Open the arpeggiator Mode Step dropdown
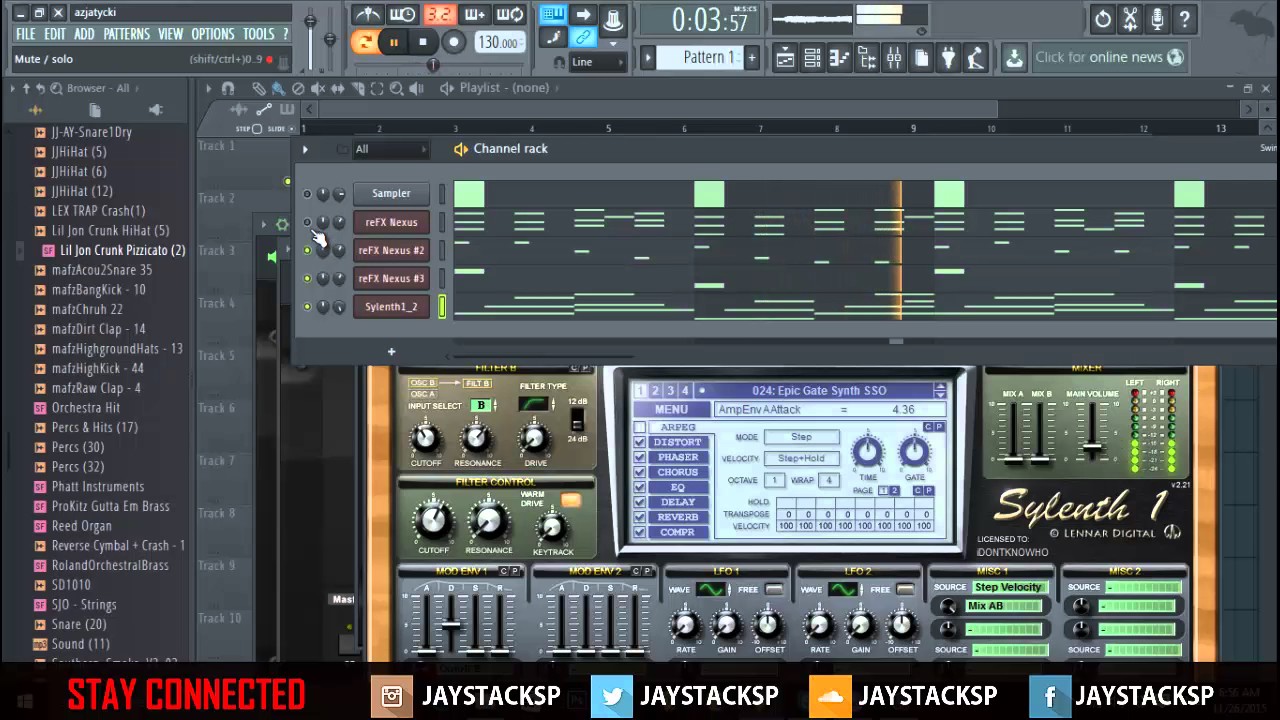The width and height of the screenshot is (1280, 720). coord(801,437)
